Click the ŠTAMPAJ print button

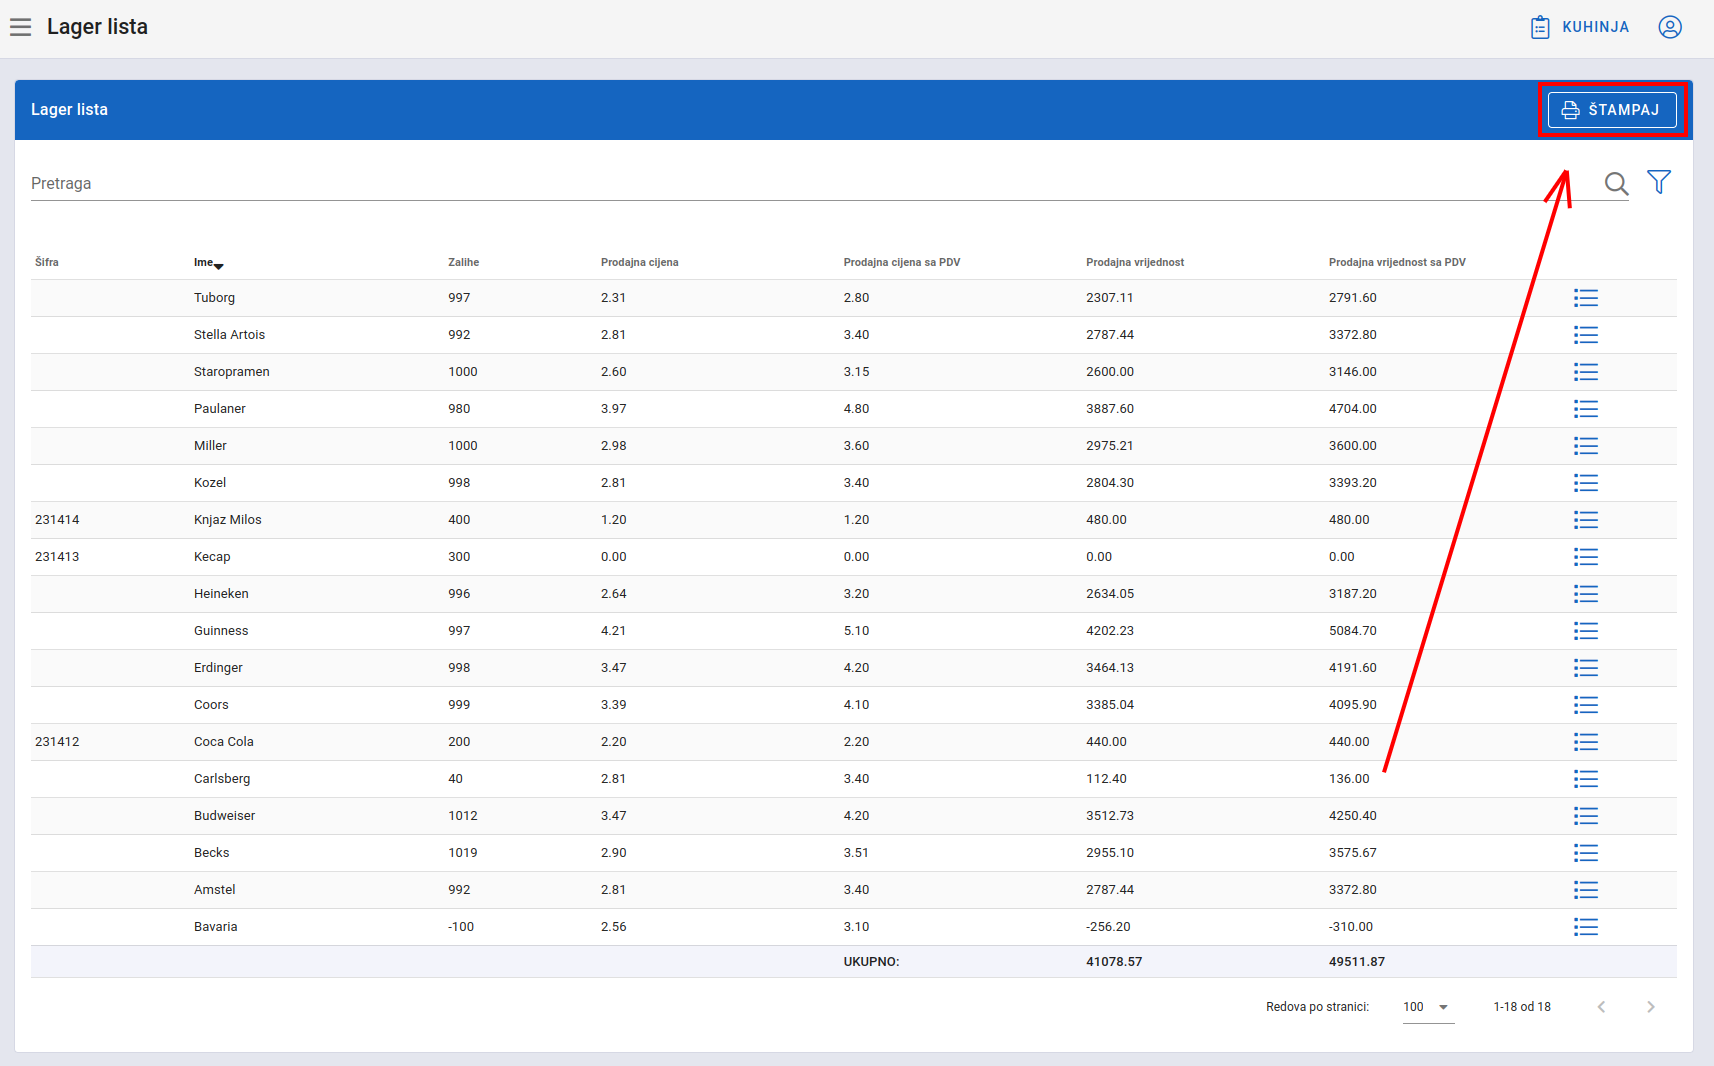point(1612,110)
